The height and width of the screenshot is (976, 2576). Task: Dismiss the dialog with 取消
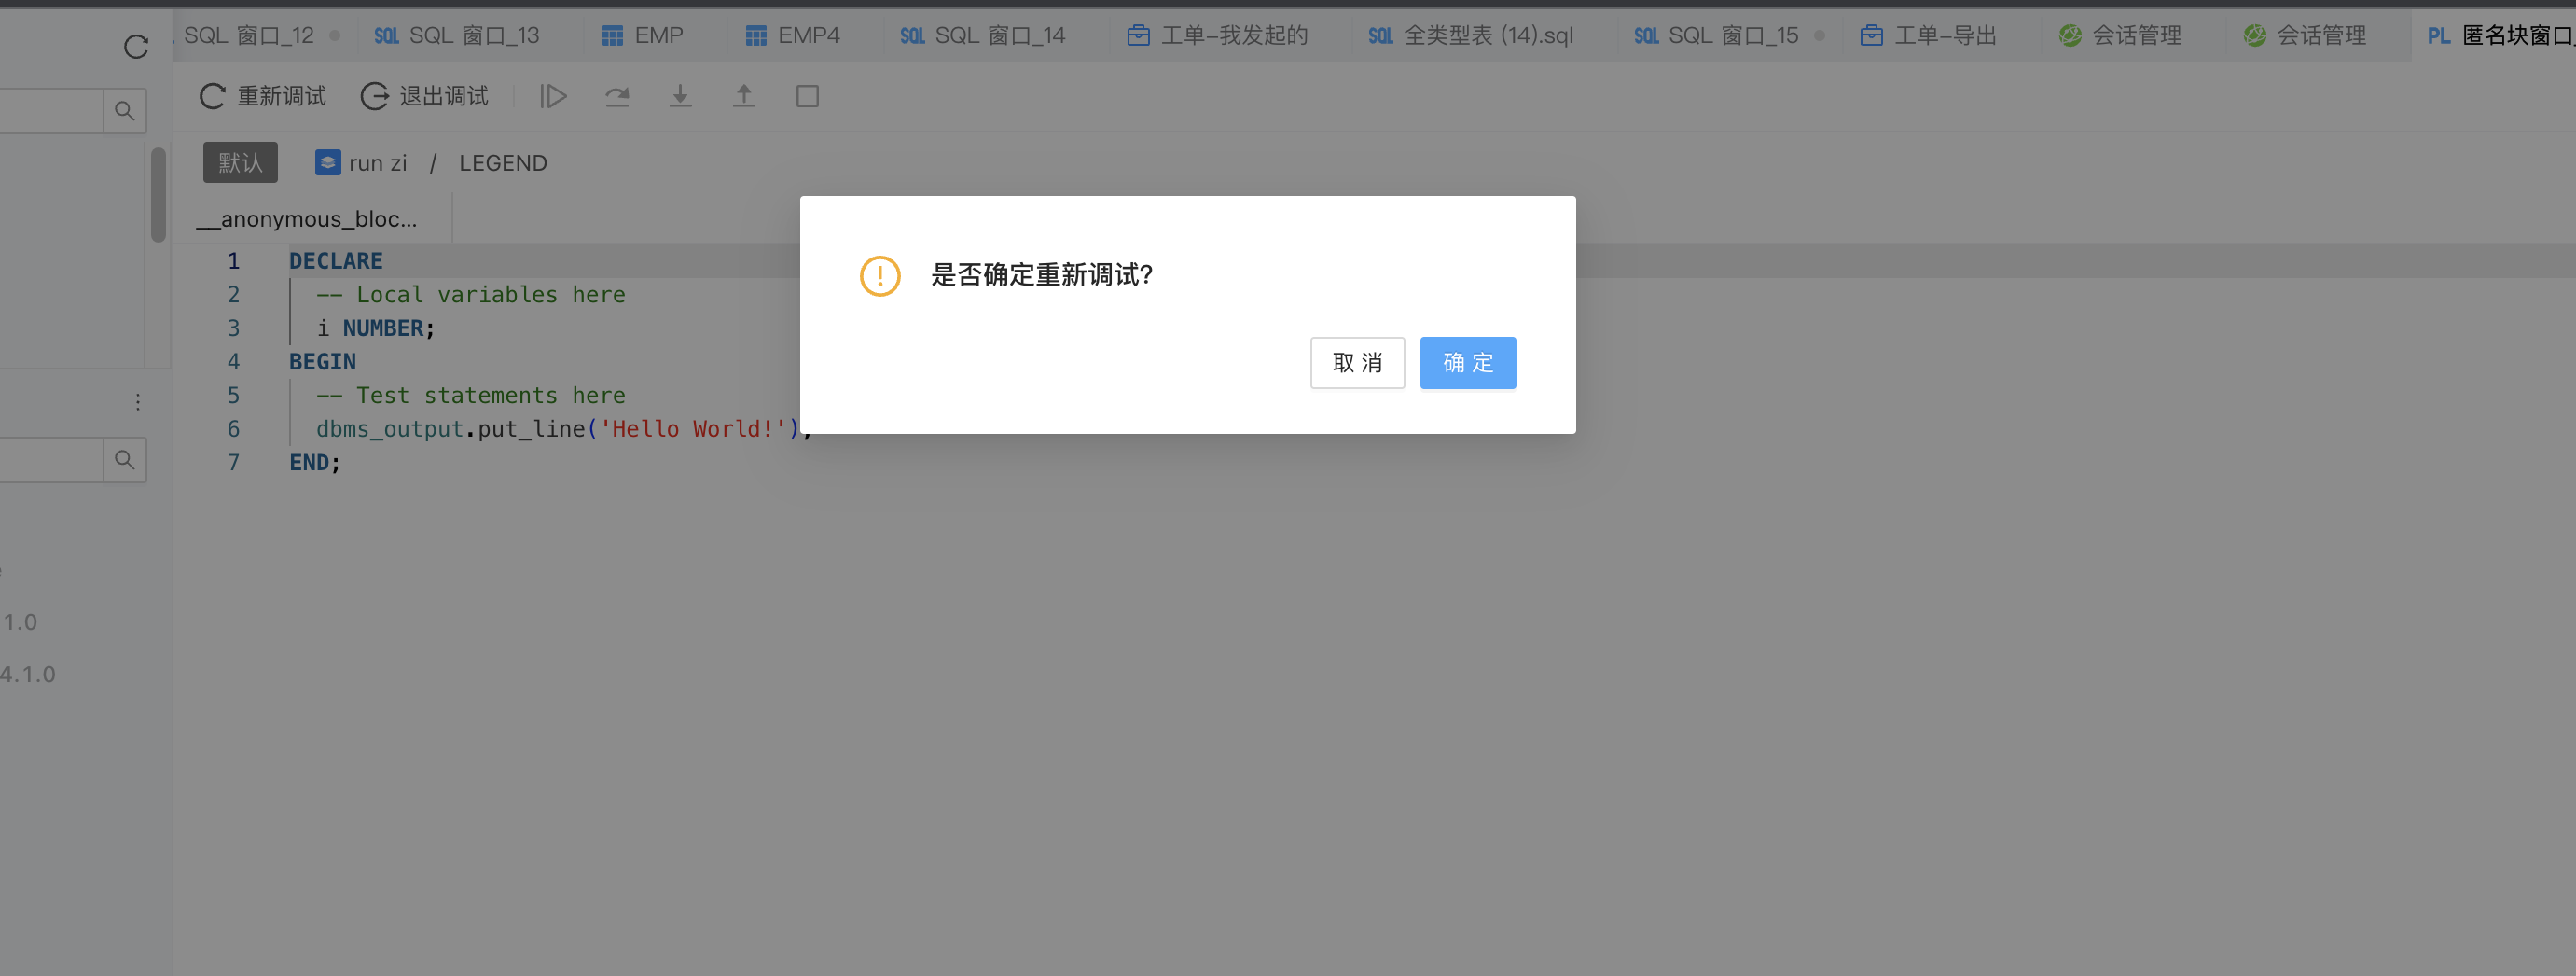point(1357,362)
